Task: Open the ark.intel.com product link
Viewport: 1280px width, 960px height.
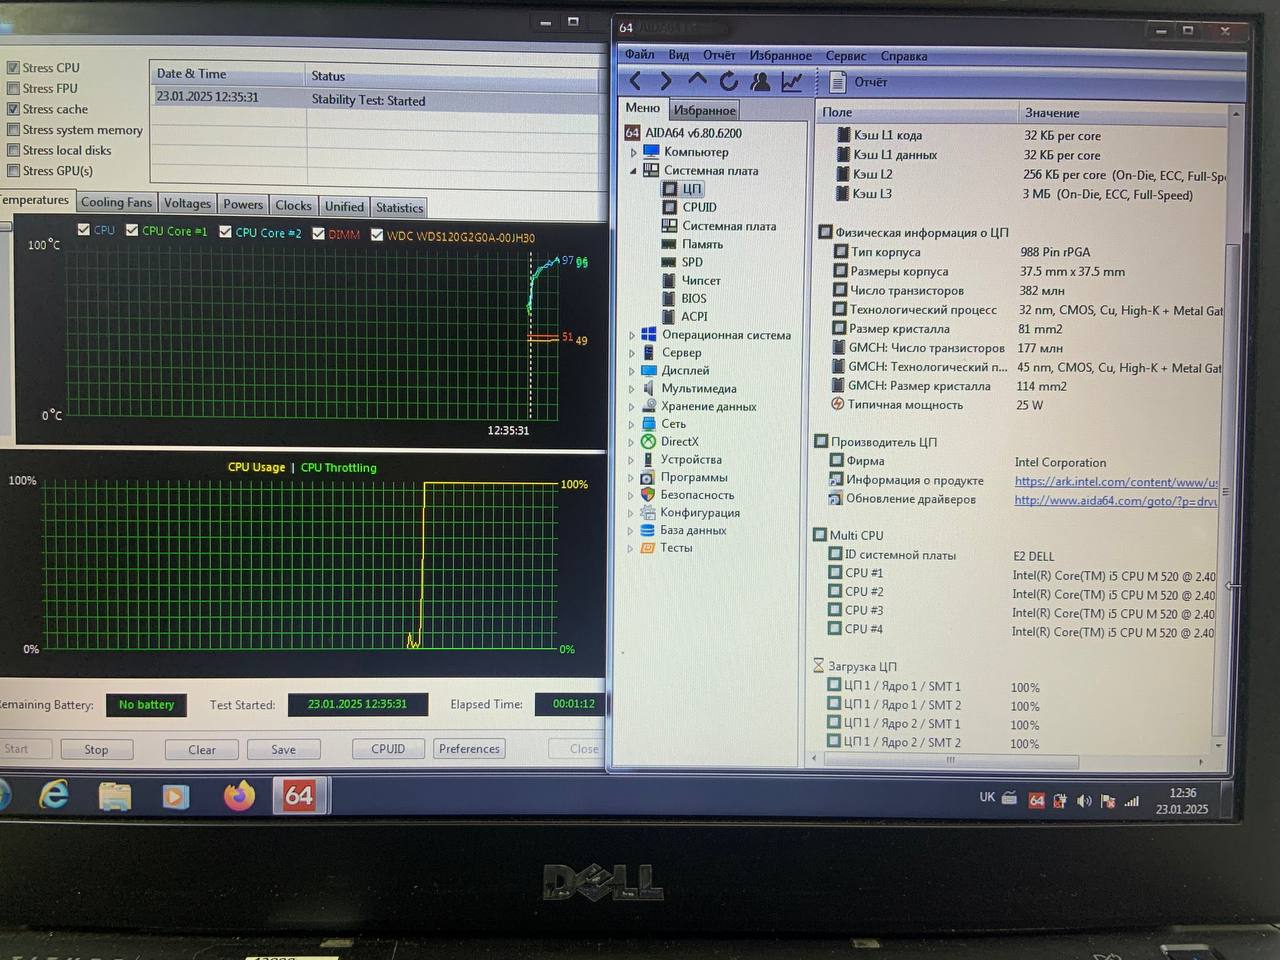Action: click(1116, 481)
